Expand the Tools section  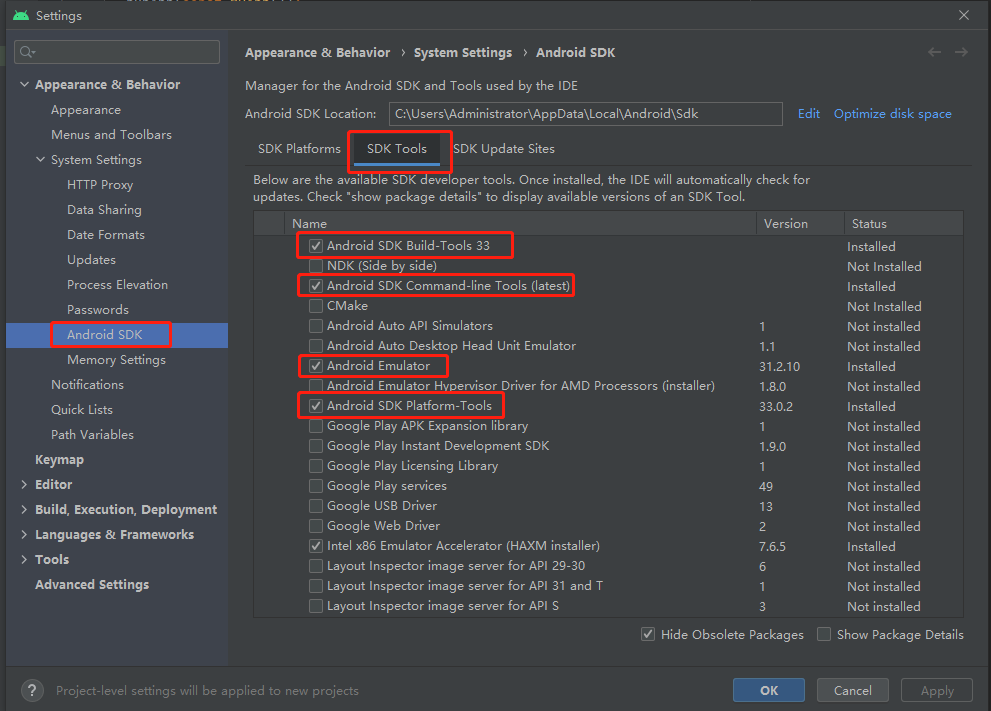coord(24,559)
